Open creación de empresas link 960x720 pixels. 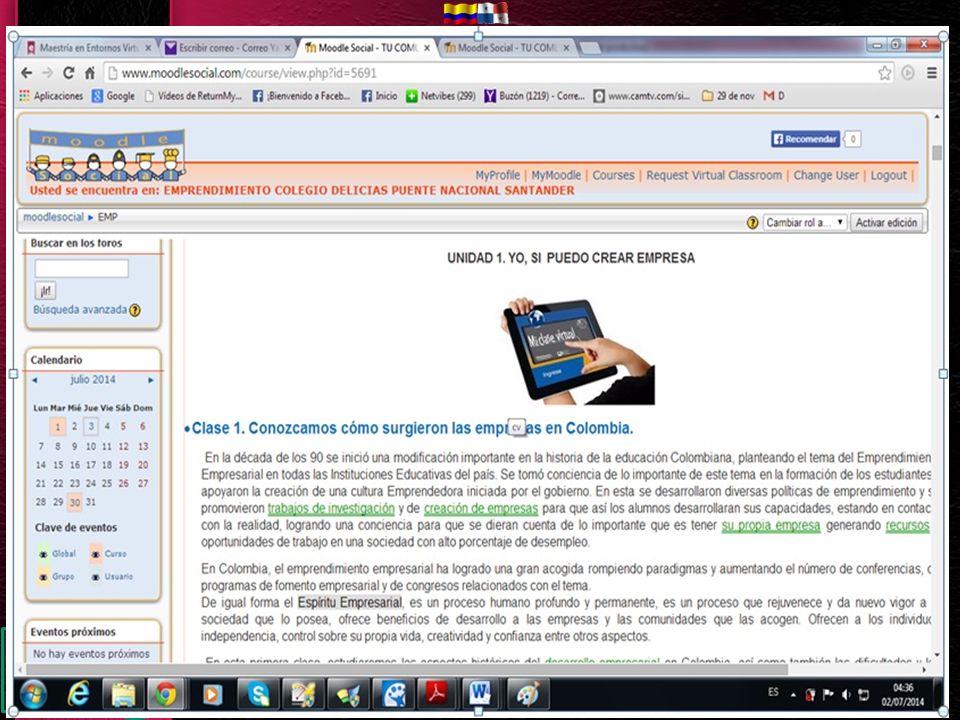(481, 508)
